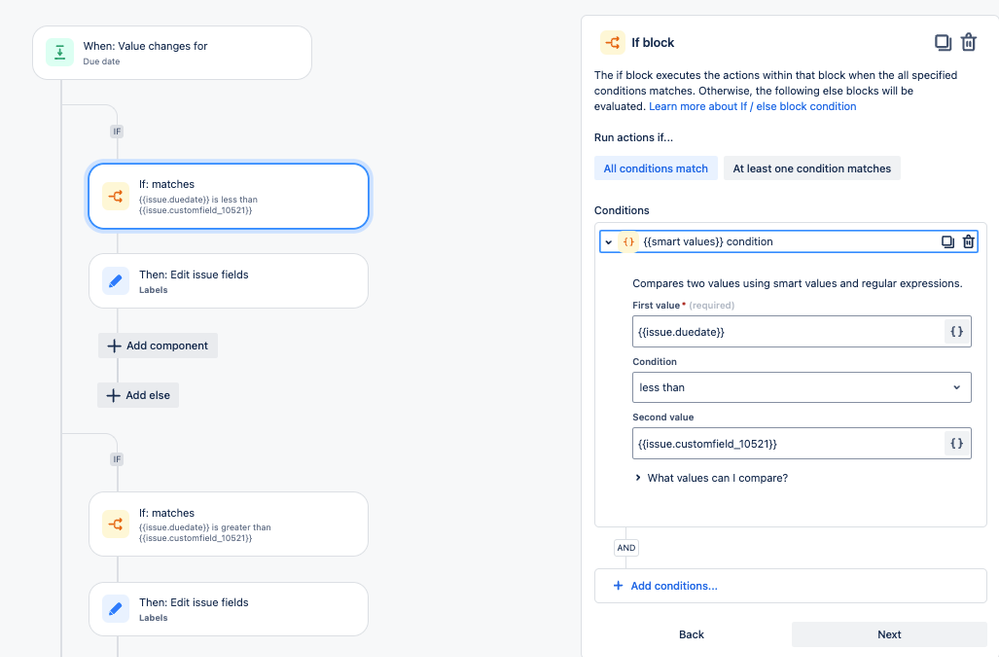Open Learn more about If/else block link
Viewport: 999px width, 657px height.
click(752, 106)
